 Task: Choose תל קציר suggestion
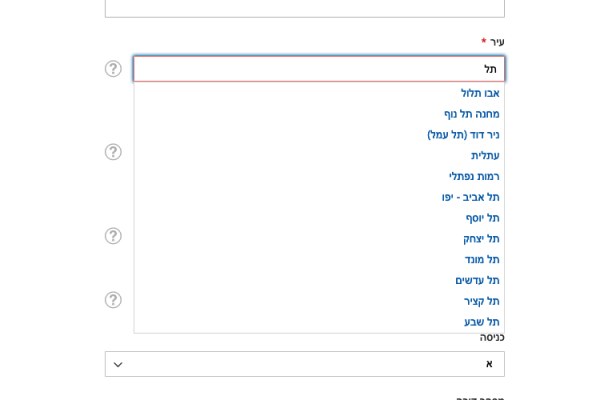(x=481, y=301)
